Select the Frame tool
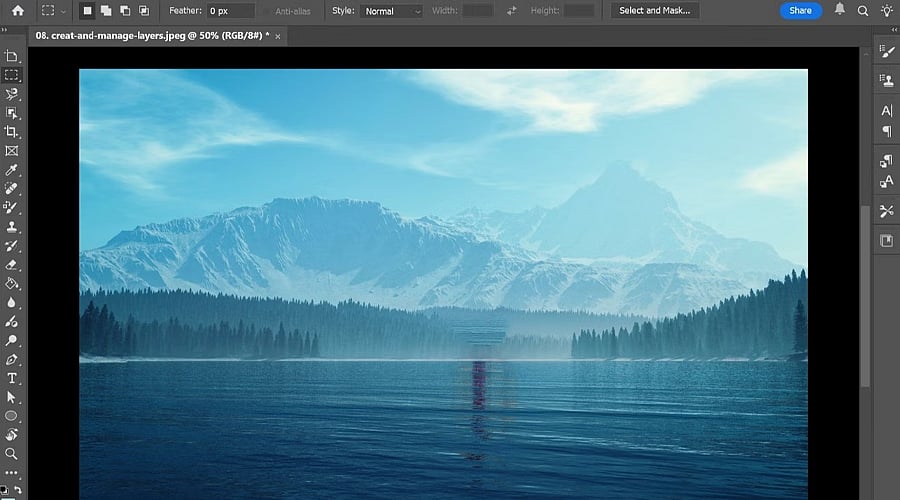Image resolution: width=900 pixels, height=500 pixels. (11, 151)
